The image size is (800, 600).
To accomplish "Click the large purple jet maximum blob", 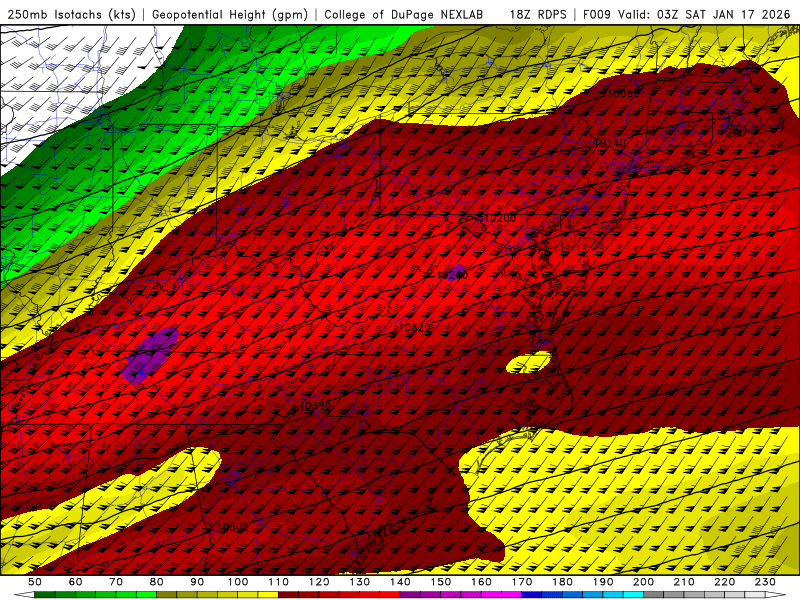I will (151, 355).
